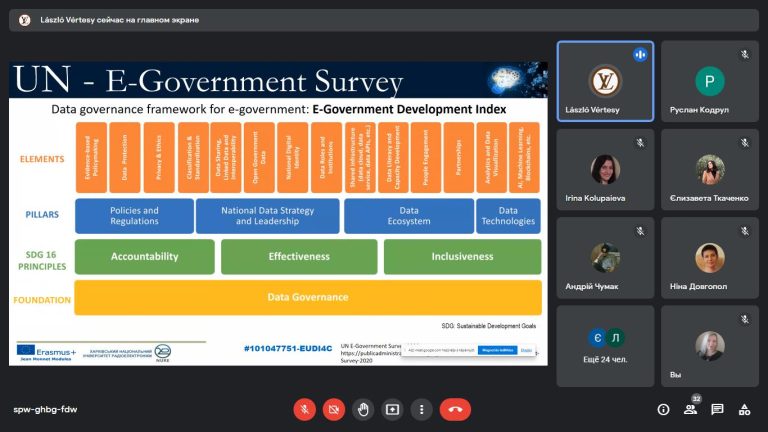This screenshot has height=432, width=768.
Task: Click the 'FOUNDATION' row label
Action: [x=42, y=300]
